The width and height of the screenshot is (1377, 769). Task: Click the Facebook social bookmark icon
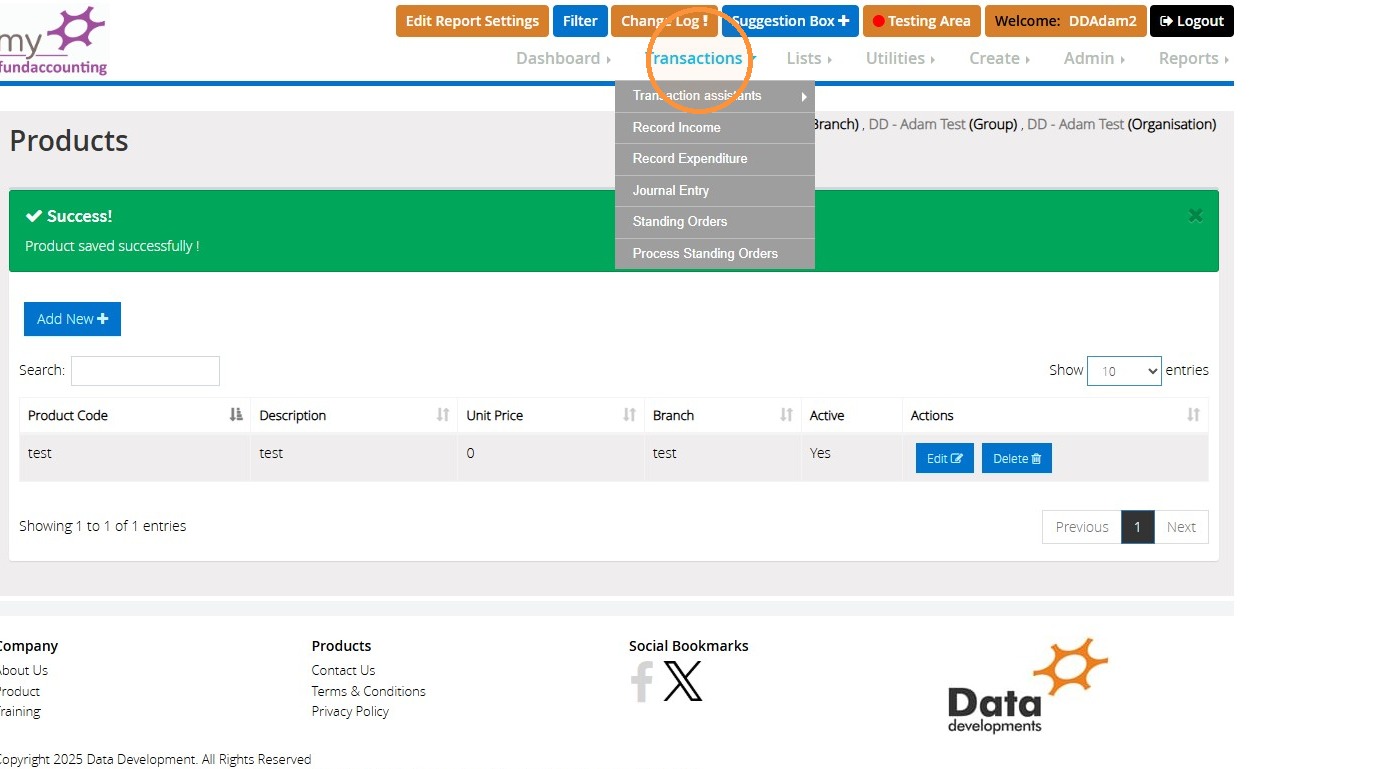[x=641, y=681]
